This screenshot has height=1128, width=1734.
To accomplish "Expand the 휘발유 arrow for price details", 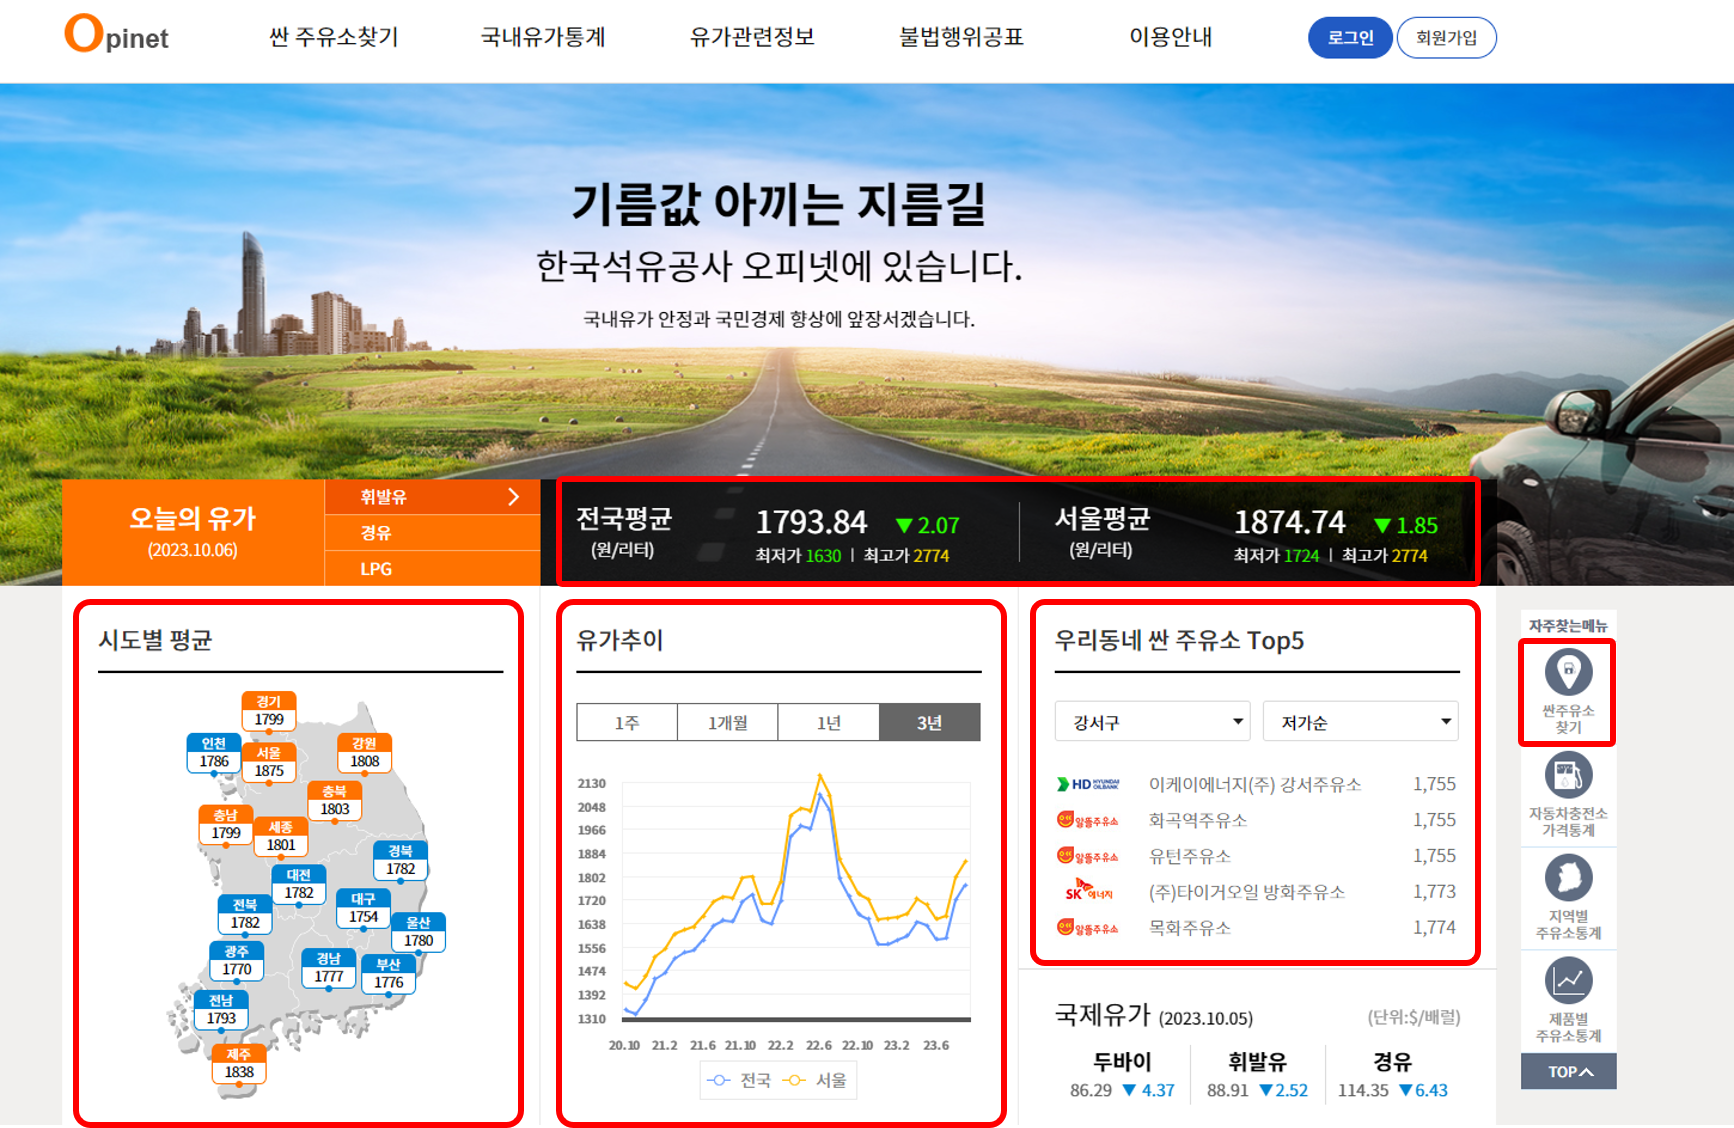I will (514, 496).
